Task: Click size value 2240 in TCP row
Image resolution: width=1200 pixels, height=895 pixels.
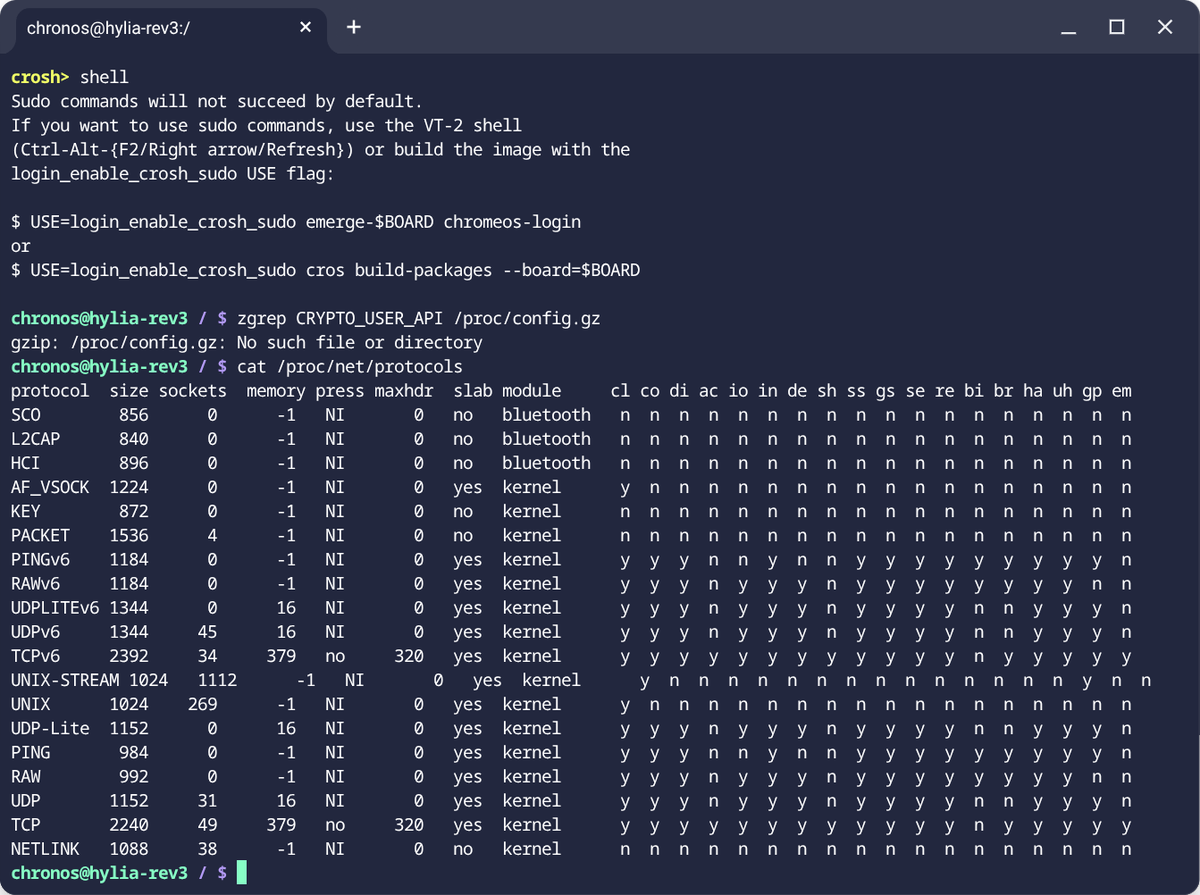Action: pyautogui.click(x=129, y=825)
